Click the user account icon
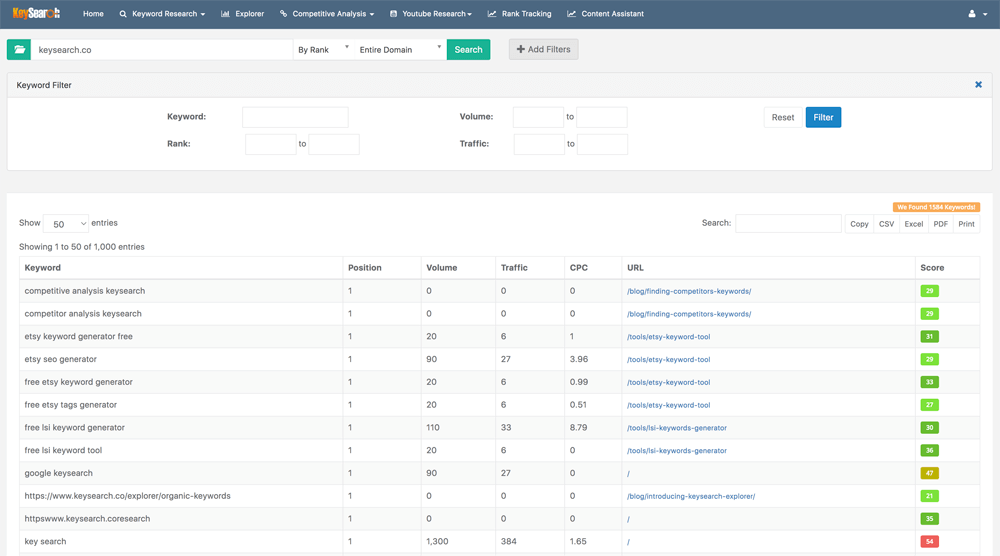Screen dimensions: 1000x556 pos(971,13)
